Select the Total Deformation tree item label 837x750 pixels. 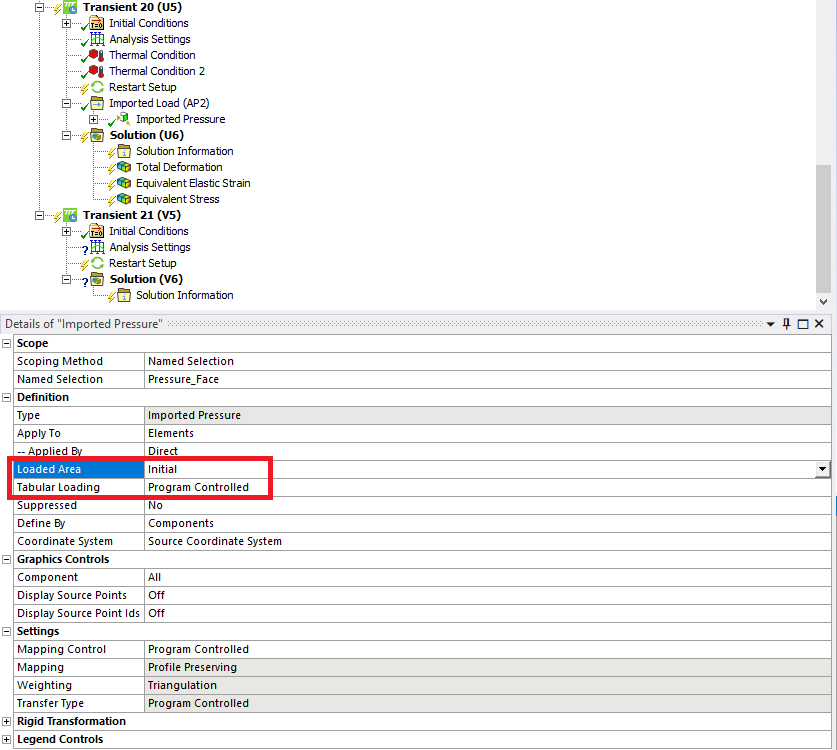click(x=179, y=167)
